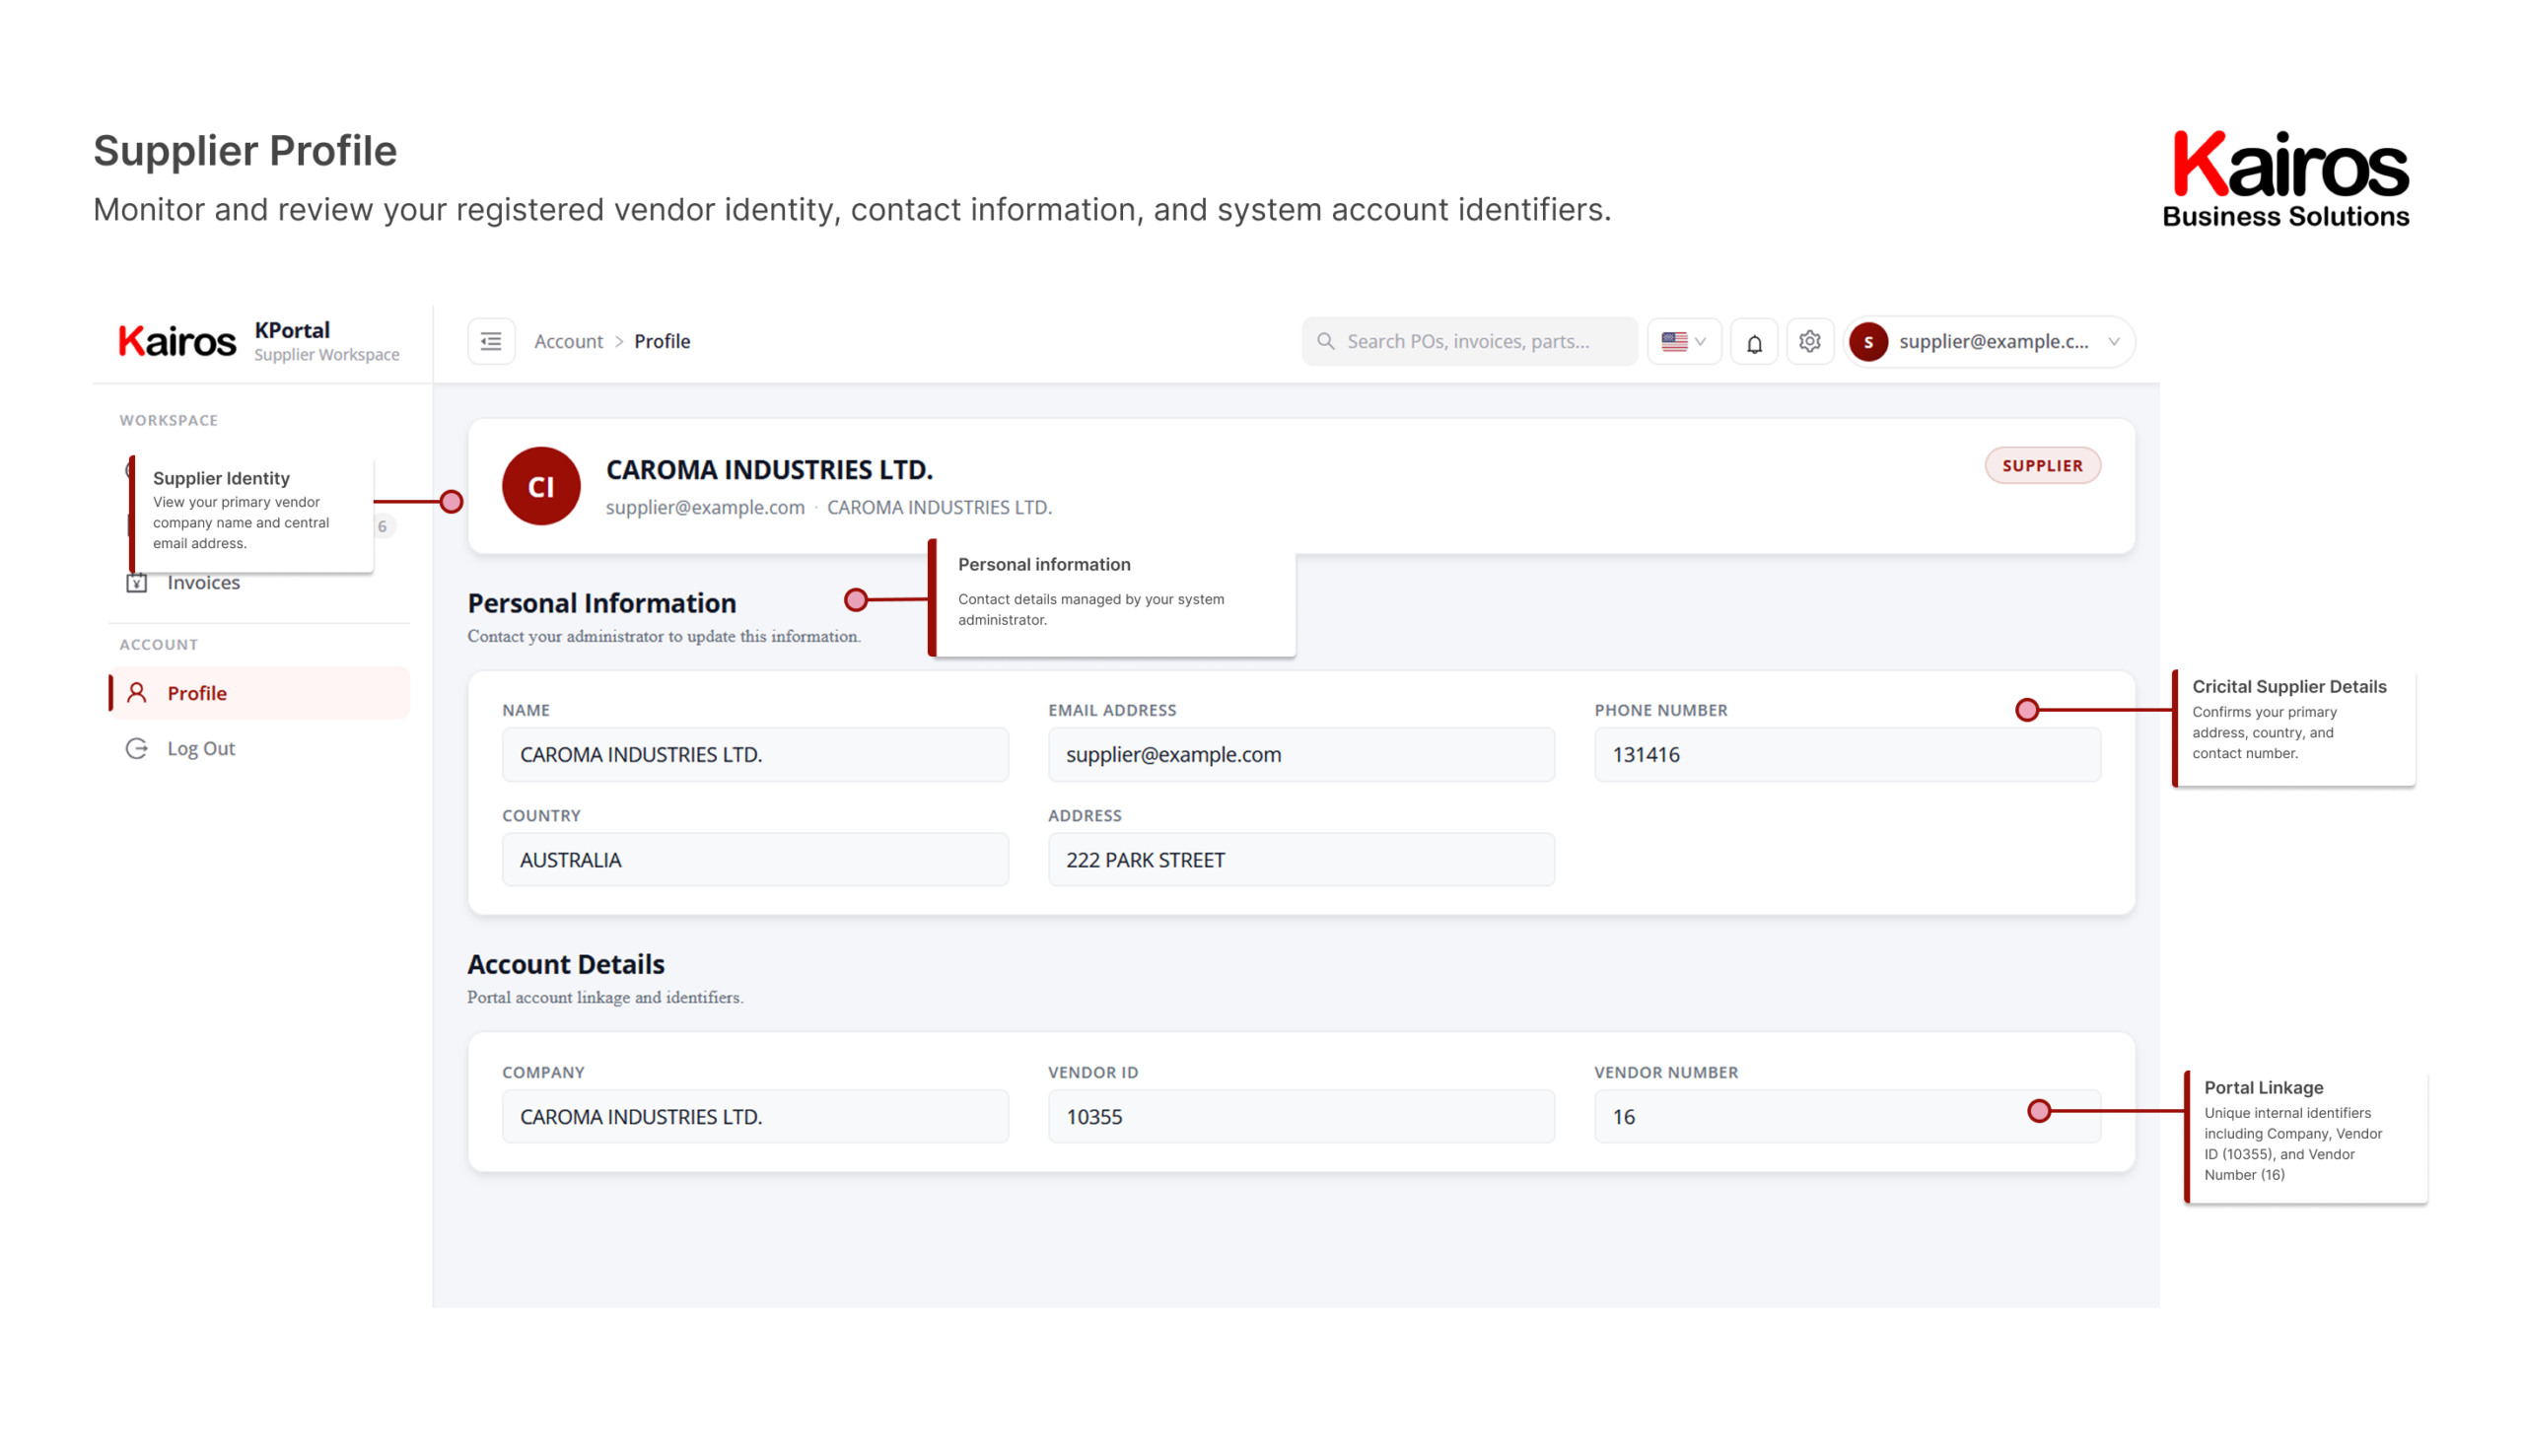Click the Address field 222 PARK STREET
2524x1456 pixels.
click(x=1301, y=859)
